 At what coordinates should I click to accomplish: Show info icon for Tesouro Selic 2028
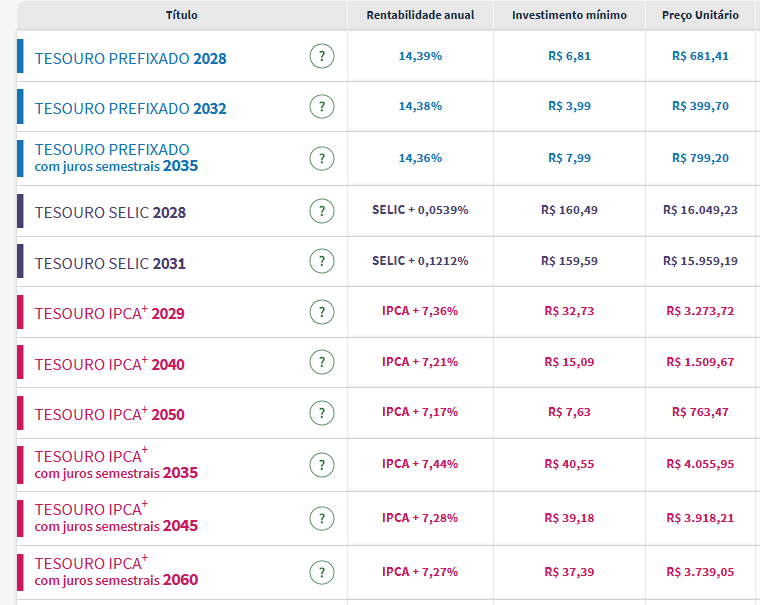pyautogui.click(x=321, y=211)
